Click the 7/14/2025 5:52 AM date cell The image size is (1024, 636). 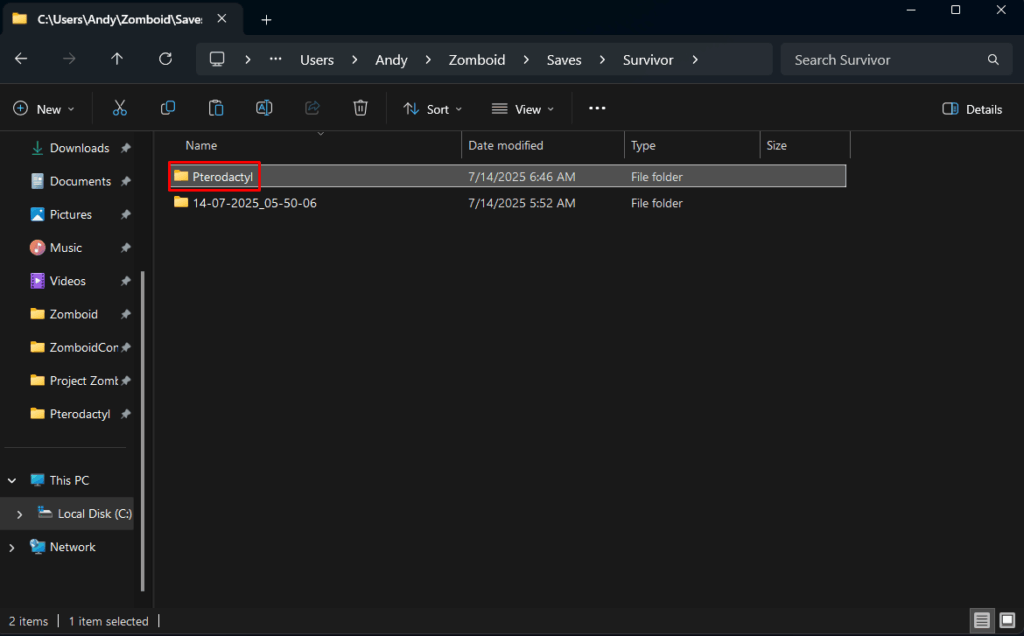coord(521,203)
